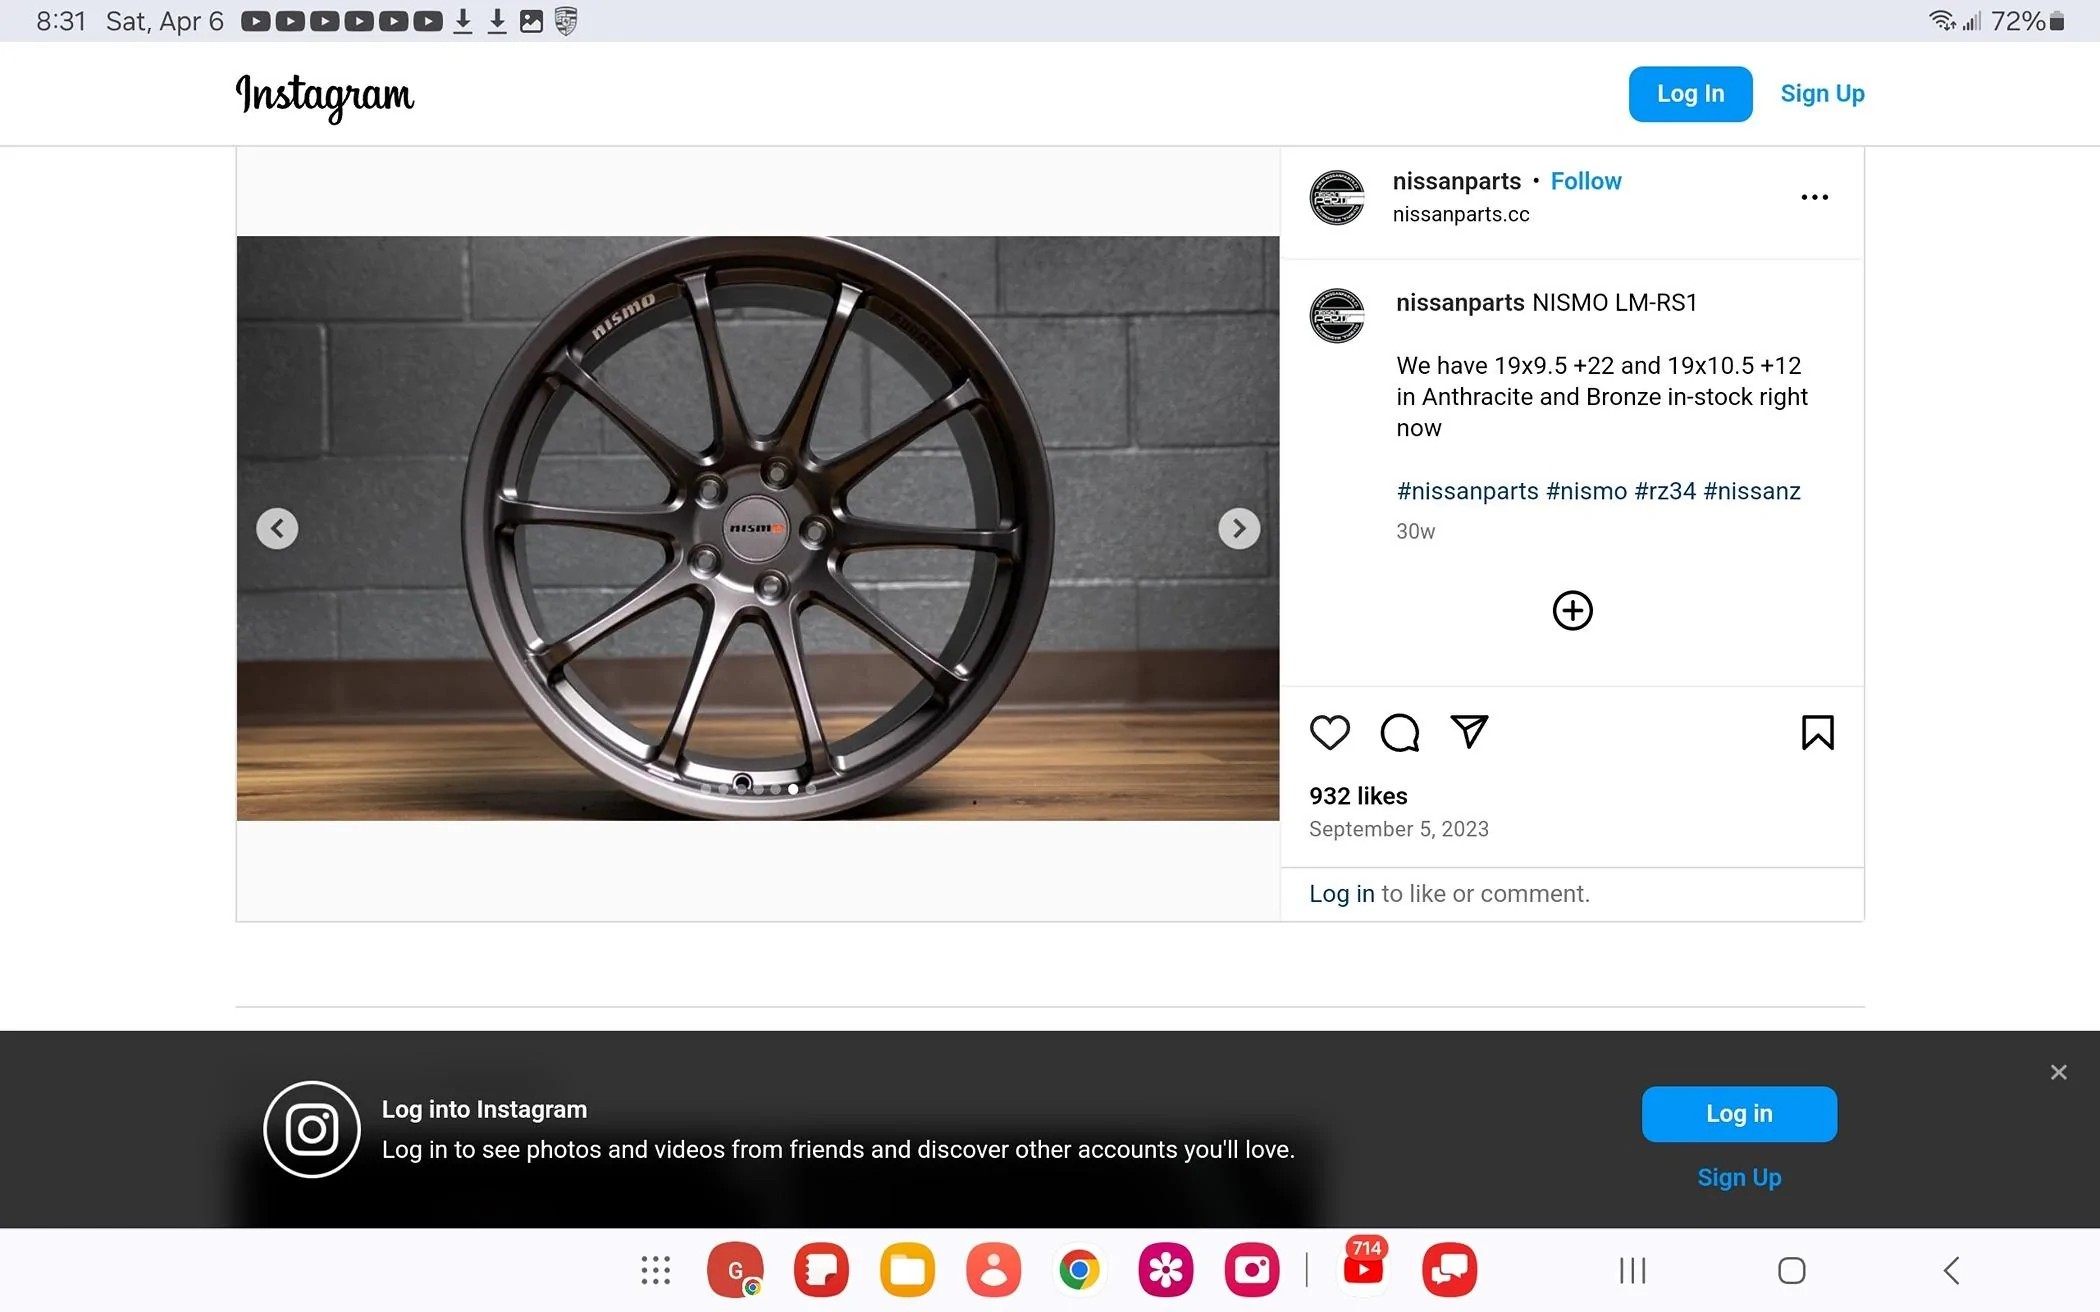Open the yellow Files app in taskbar
2100x1312 pixels.
click(x=907, y=1270)
